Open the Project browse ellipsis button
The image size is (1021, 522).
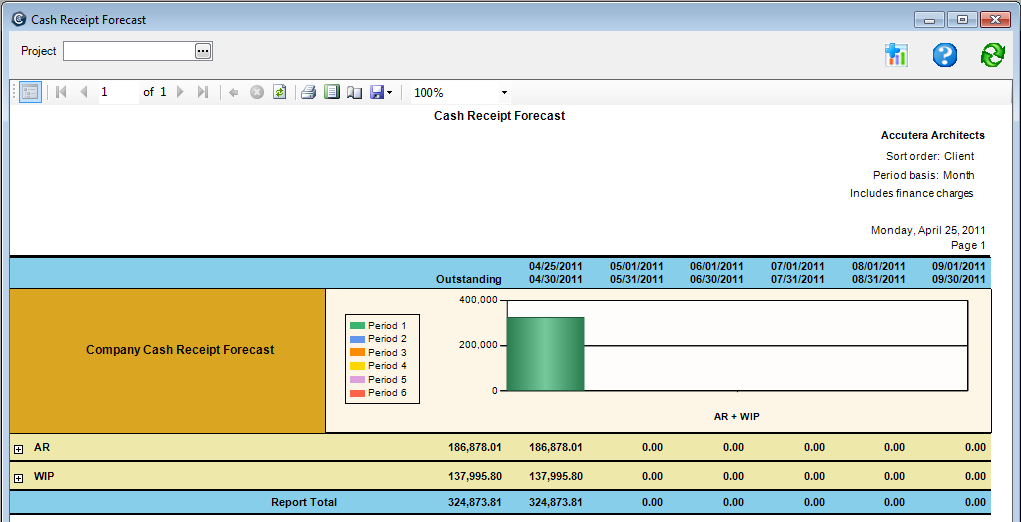point(203,51)
